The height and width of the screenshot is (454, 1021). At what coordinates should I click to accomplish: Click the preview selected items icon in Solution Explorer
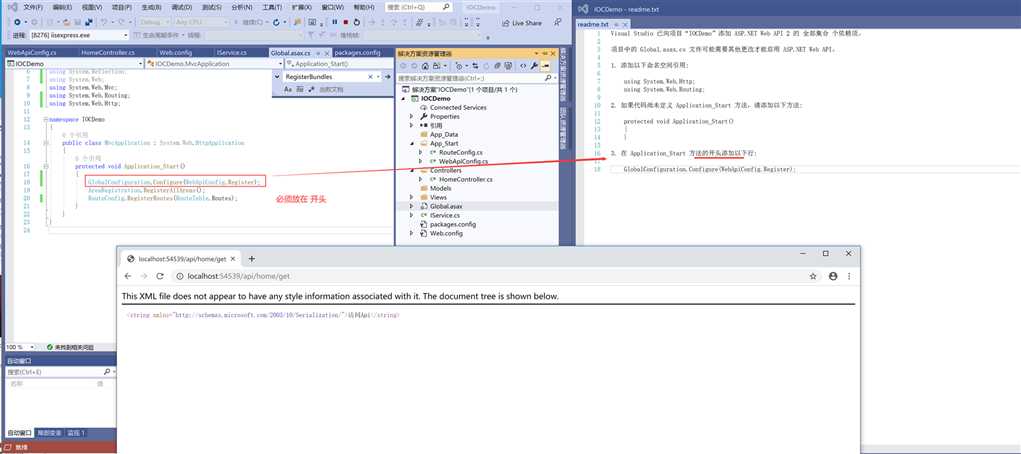[546, 66]
